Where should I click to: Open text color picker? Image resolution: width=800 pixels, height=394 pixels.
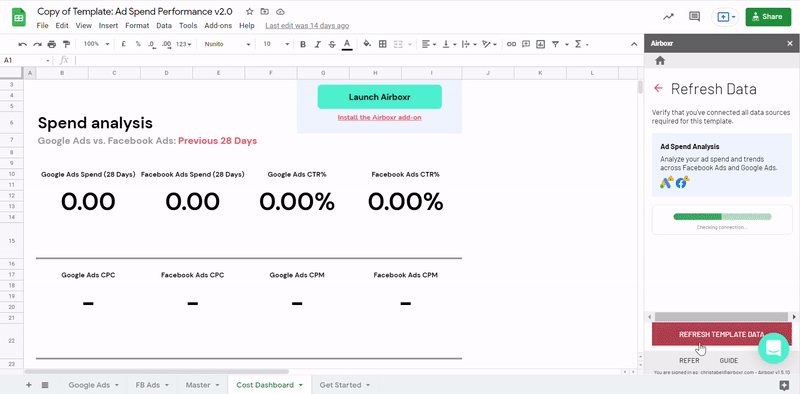point(347,44)
